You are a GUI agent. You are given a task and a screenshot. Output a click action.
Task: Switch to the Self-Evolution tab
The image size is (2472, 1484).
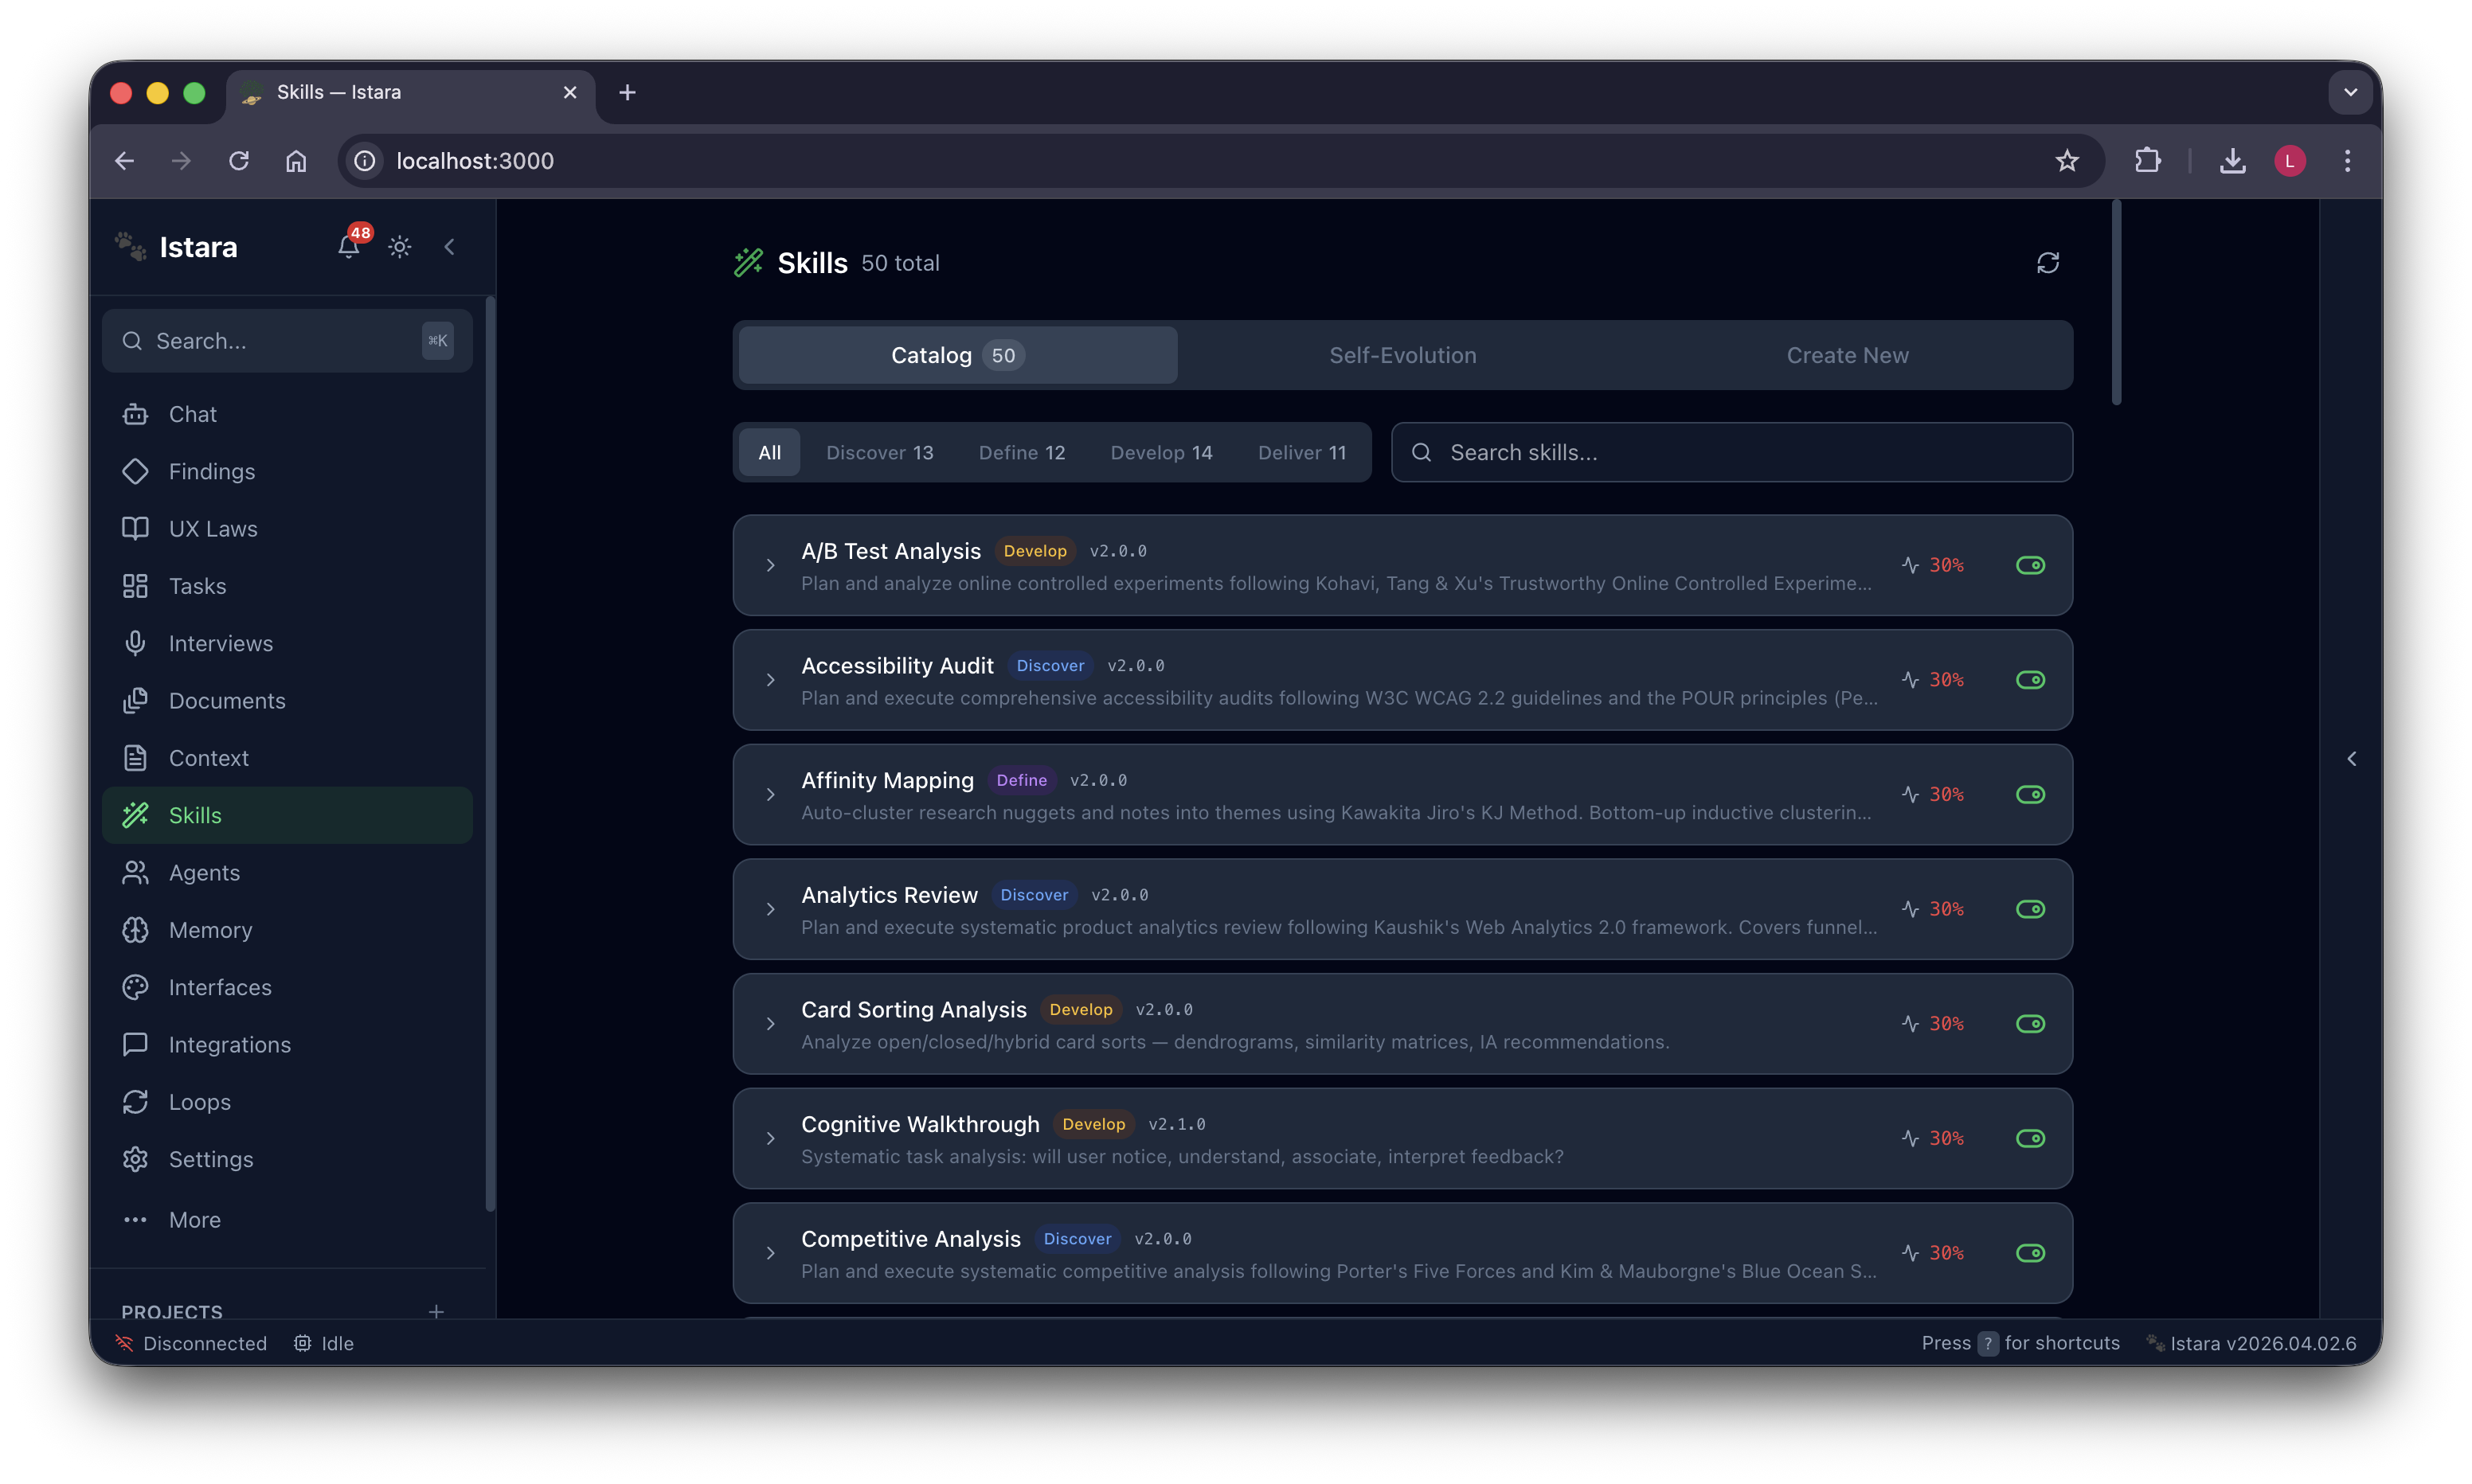tap(1402, 355)
